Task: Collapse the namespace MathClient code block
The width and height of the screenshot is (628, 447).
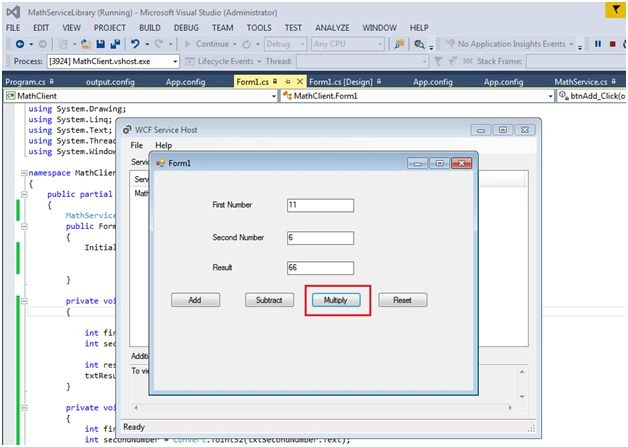Action: click(24, 173)
